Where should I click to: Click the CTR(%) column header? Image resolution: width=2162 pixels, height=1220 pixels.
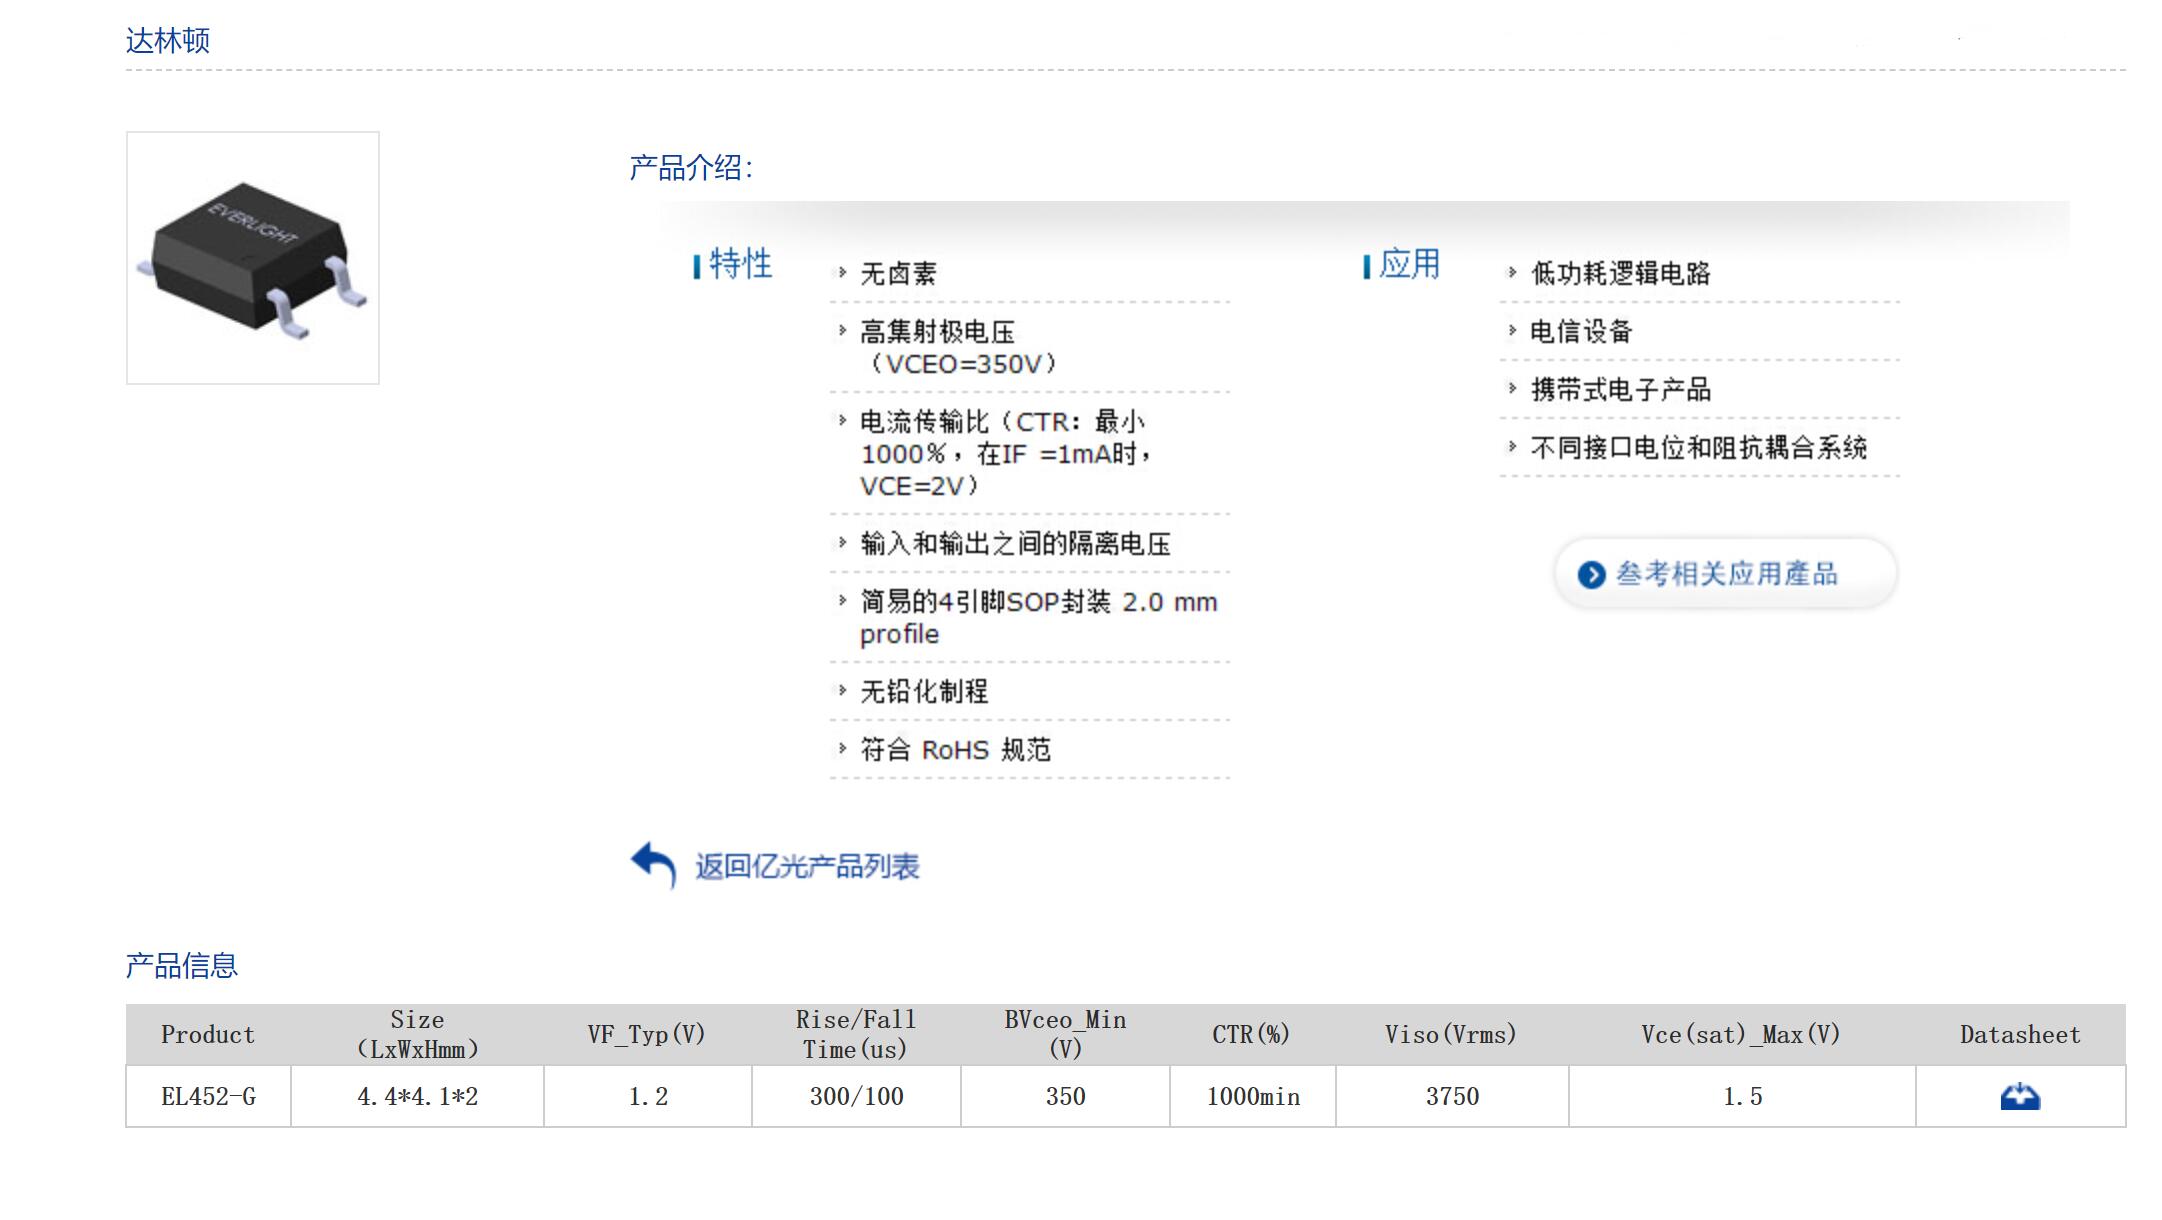1251,1035
